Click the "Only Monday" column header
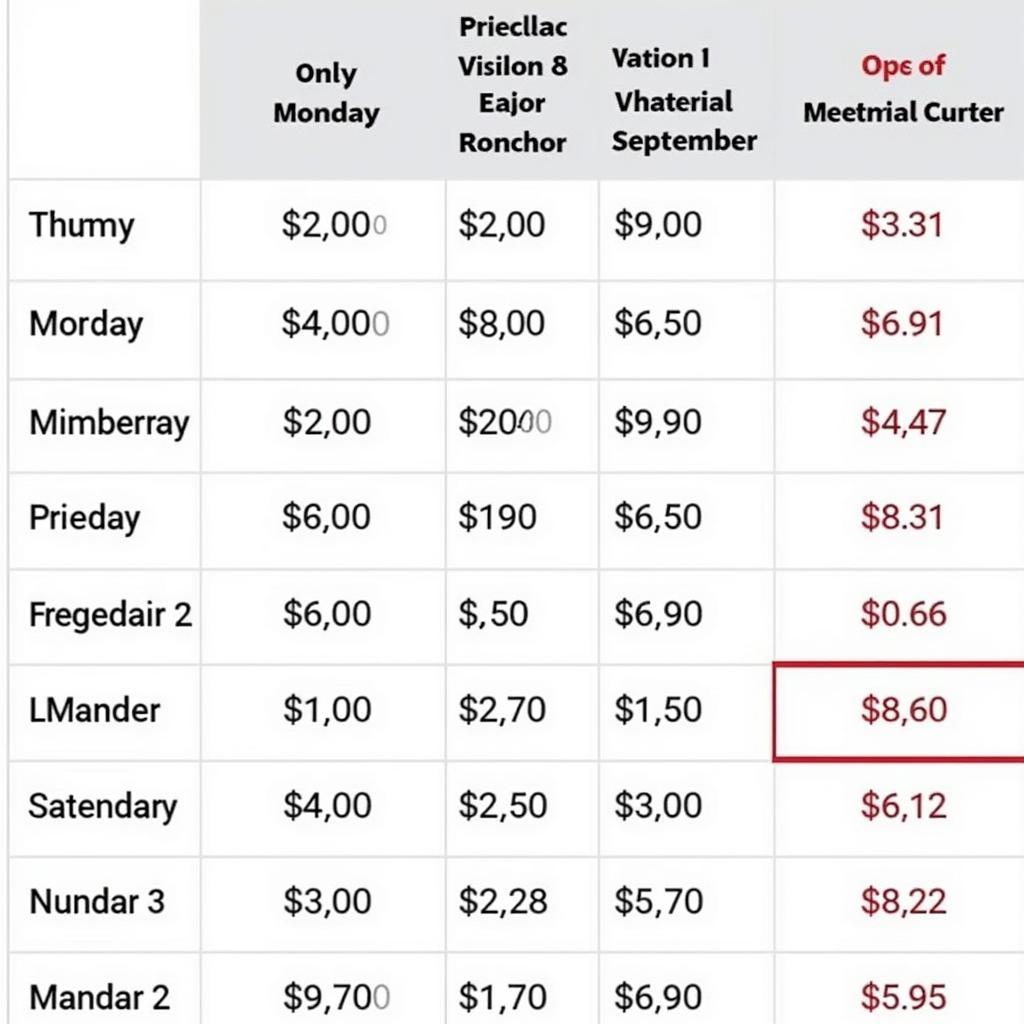This screenshot has height=1024, width=1024. (x=326, y=93)
